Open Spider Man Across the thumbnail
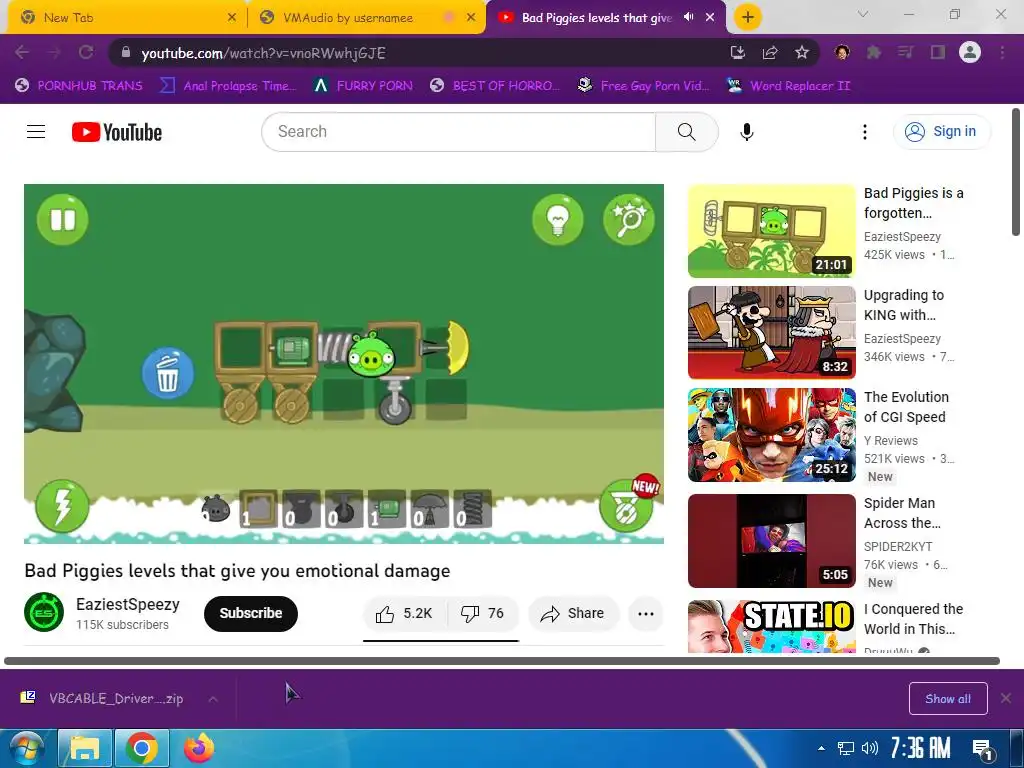The height and width of the screenshot is (768, 1024). point(772,541)
